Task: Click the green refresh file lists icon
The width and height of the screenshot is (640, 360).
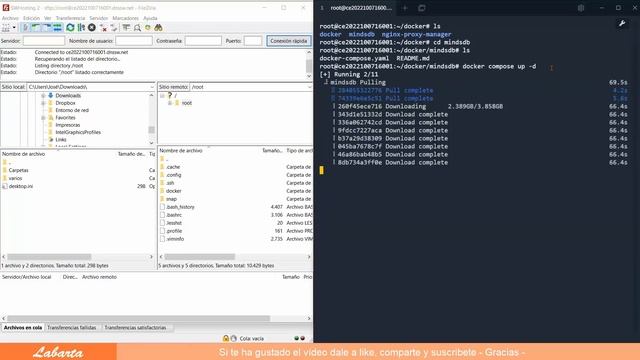Action: [70, 28]
